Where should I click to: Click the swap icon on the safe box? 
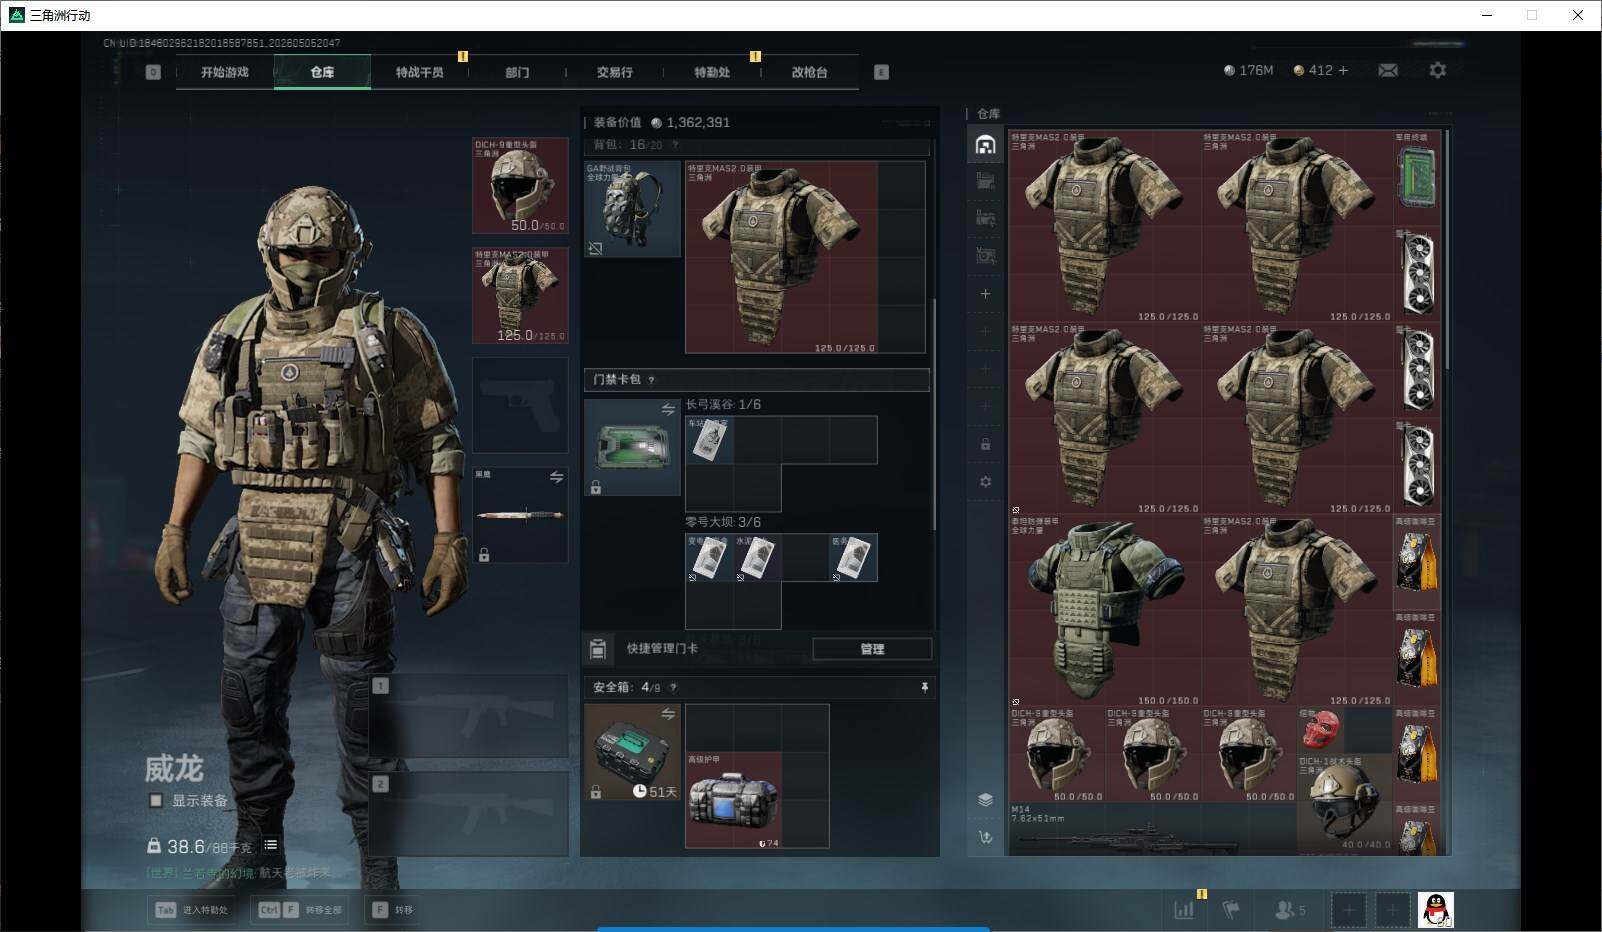click(668, 714)
